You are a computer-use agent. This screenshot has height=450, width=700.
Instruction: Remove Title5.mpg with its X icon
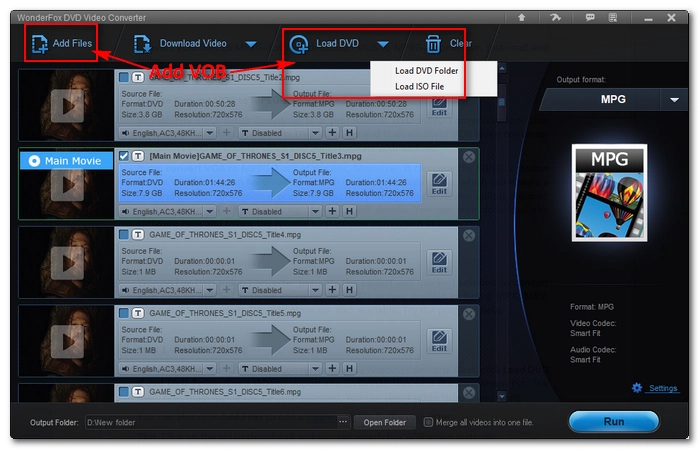(469, 314)
